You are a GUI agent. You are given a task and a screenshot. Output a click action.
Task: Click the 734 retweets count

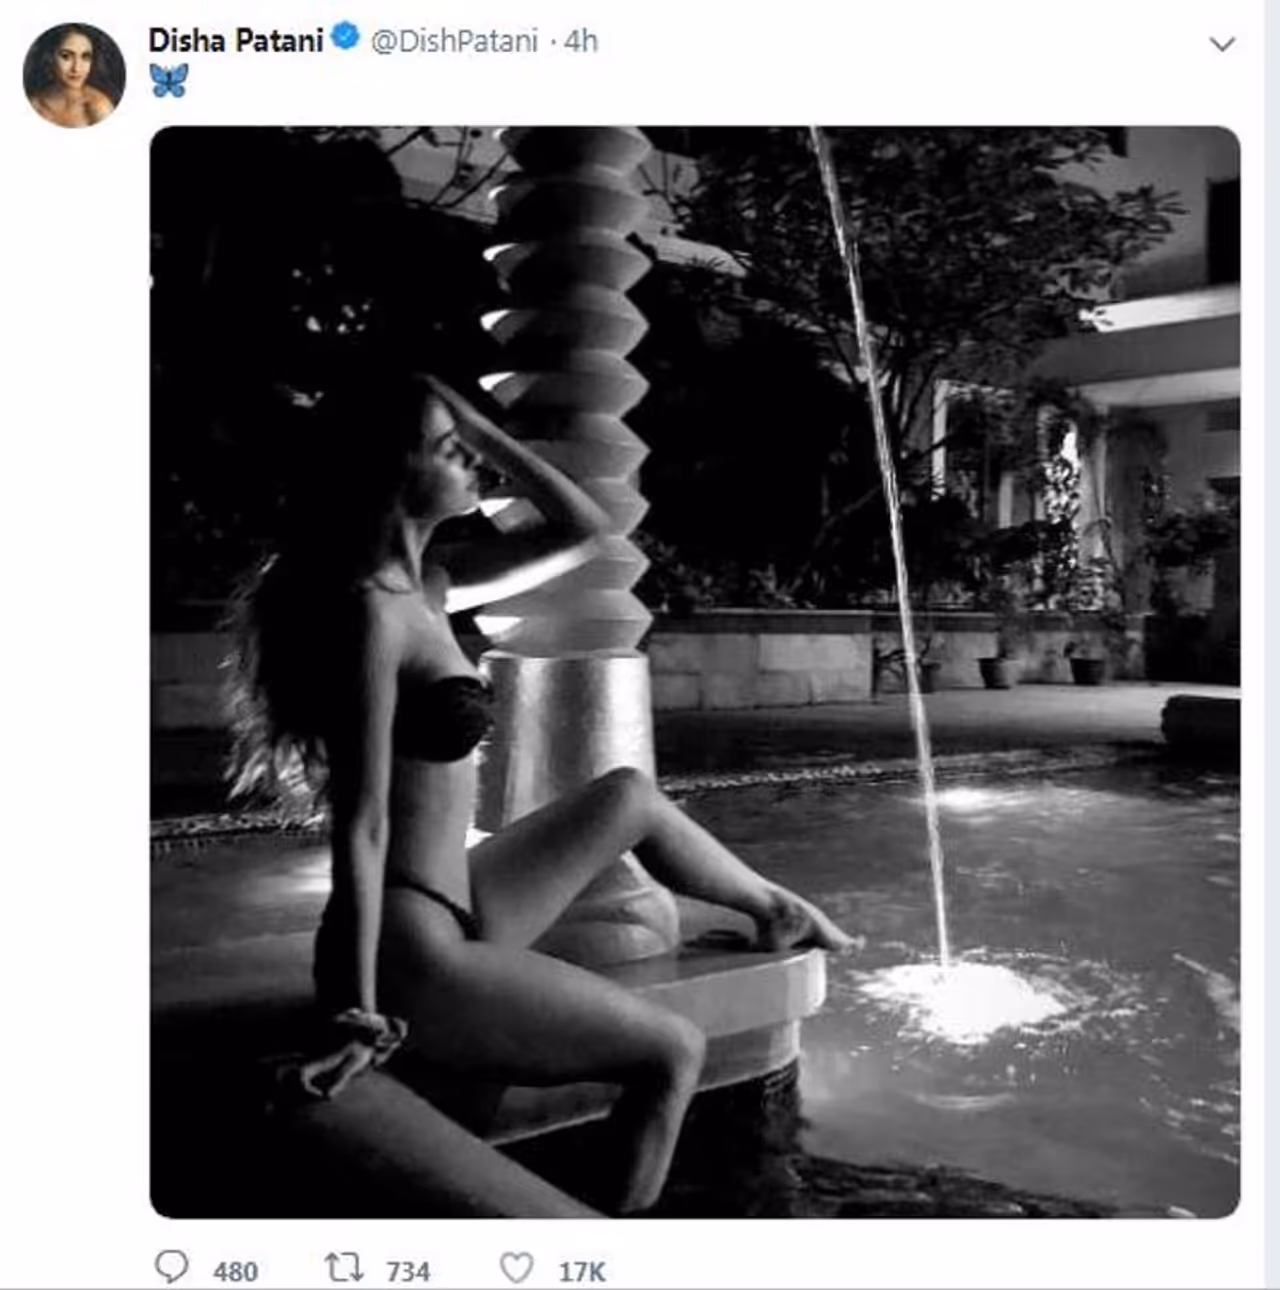[x=408, y=1271]
